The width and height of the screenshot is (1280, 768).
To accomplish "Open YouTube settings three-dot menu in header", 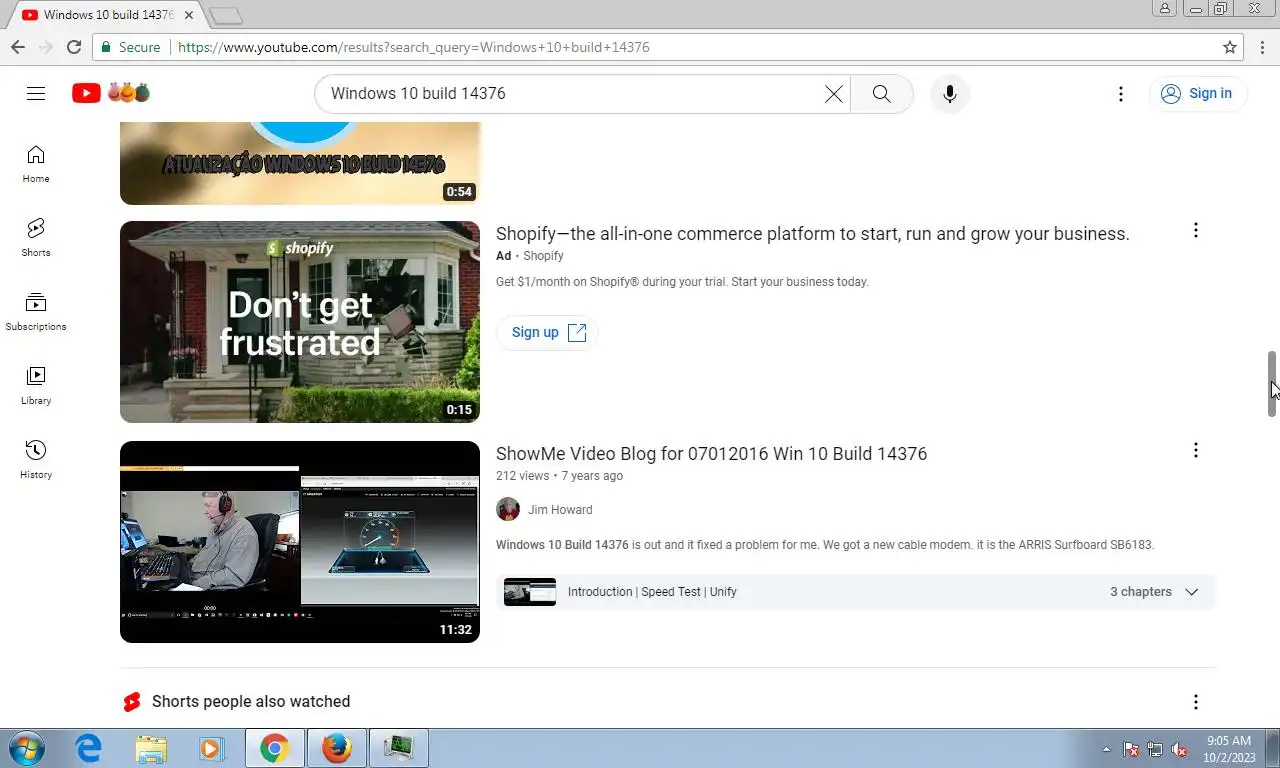I will (1121, 93).
